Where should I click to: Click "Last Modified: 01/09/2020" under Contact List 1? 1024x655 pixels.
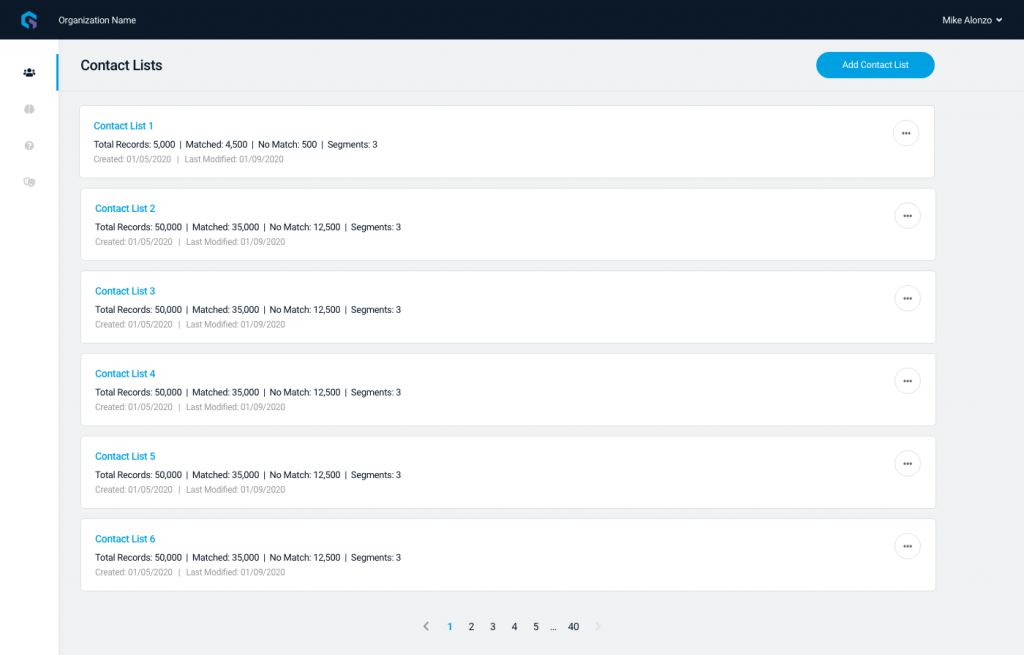234,159
